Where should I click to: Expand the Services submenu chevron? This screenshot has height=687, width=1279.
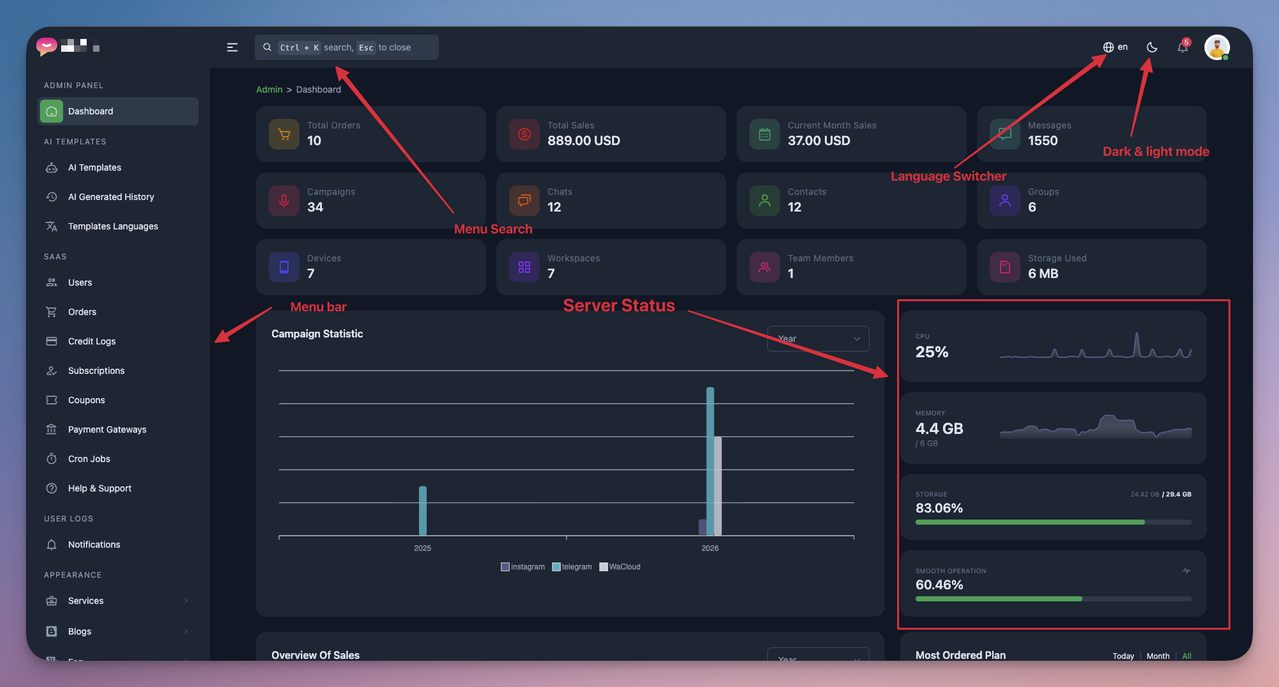click(186, 601)
